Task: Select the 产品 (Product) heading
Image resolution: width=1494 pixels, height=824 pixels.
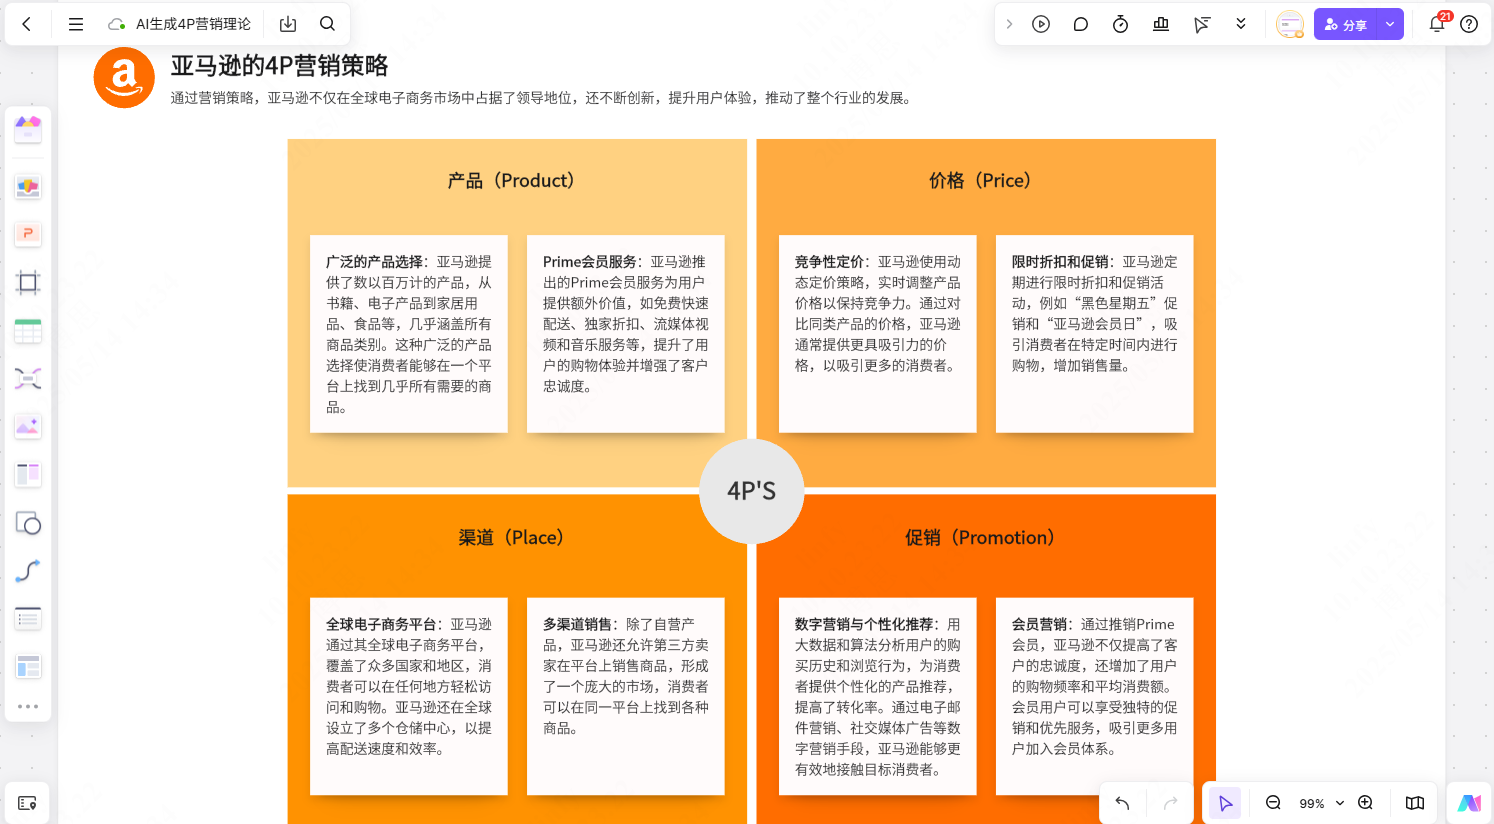Action: 511,181
